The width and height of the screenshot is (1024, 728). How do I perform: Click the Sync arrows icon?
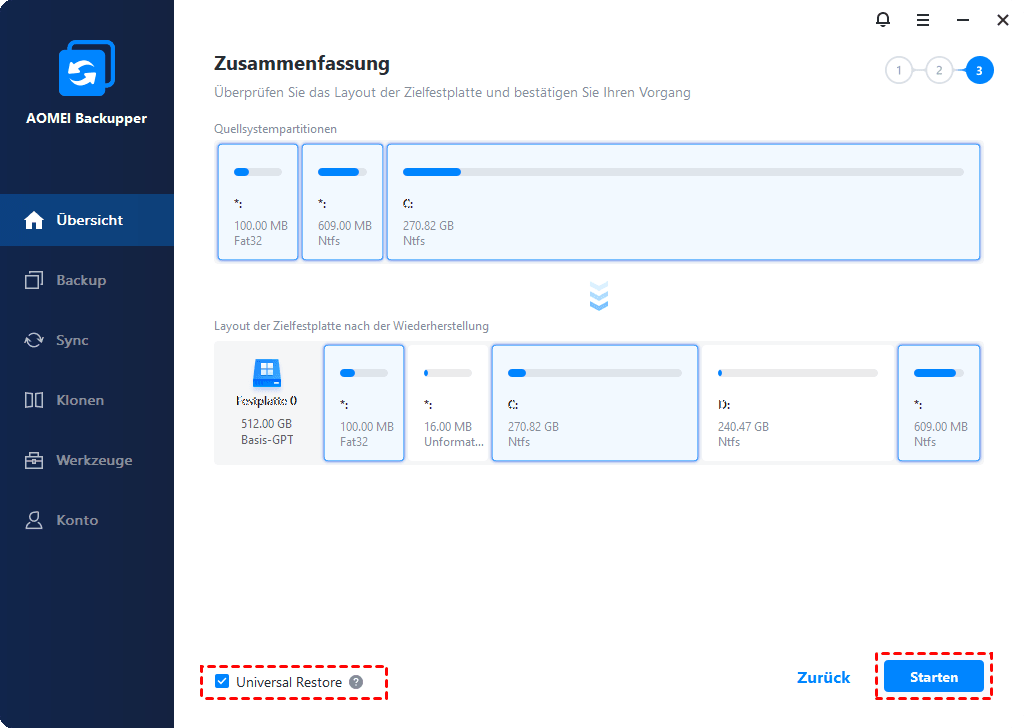(x=34, y=340)
